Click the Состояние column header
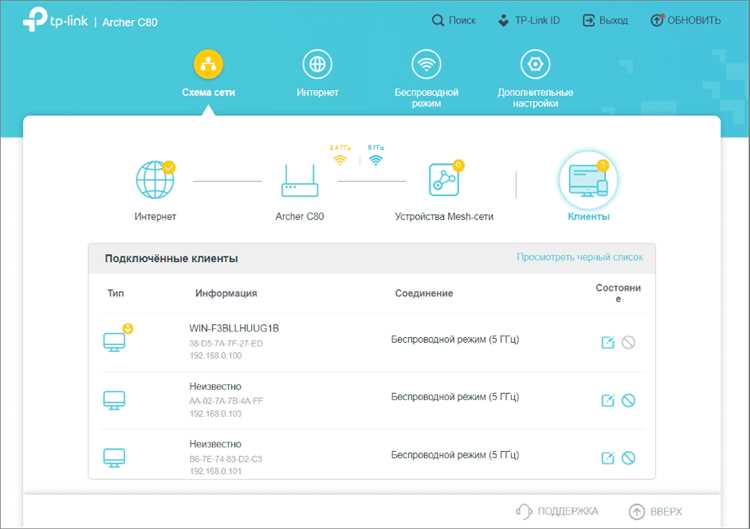This screenshot has width=750, height=529. [618, 293]
